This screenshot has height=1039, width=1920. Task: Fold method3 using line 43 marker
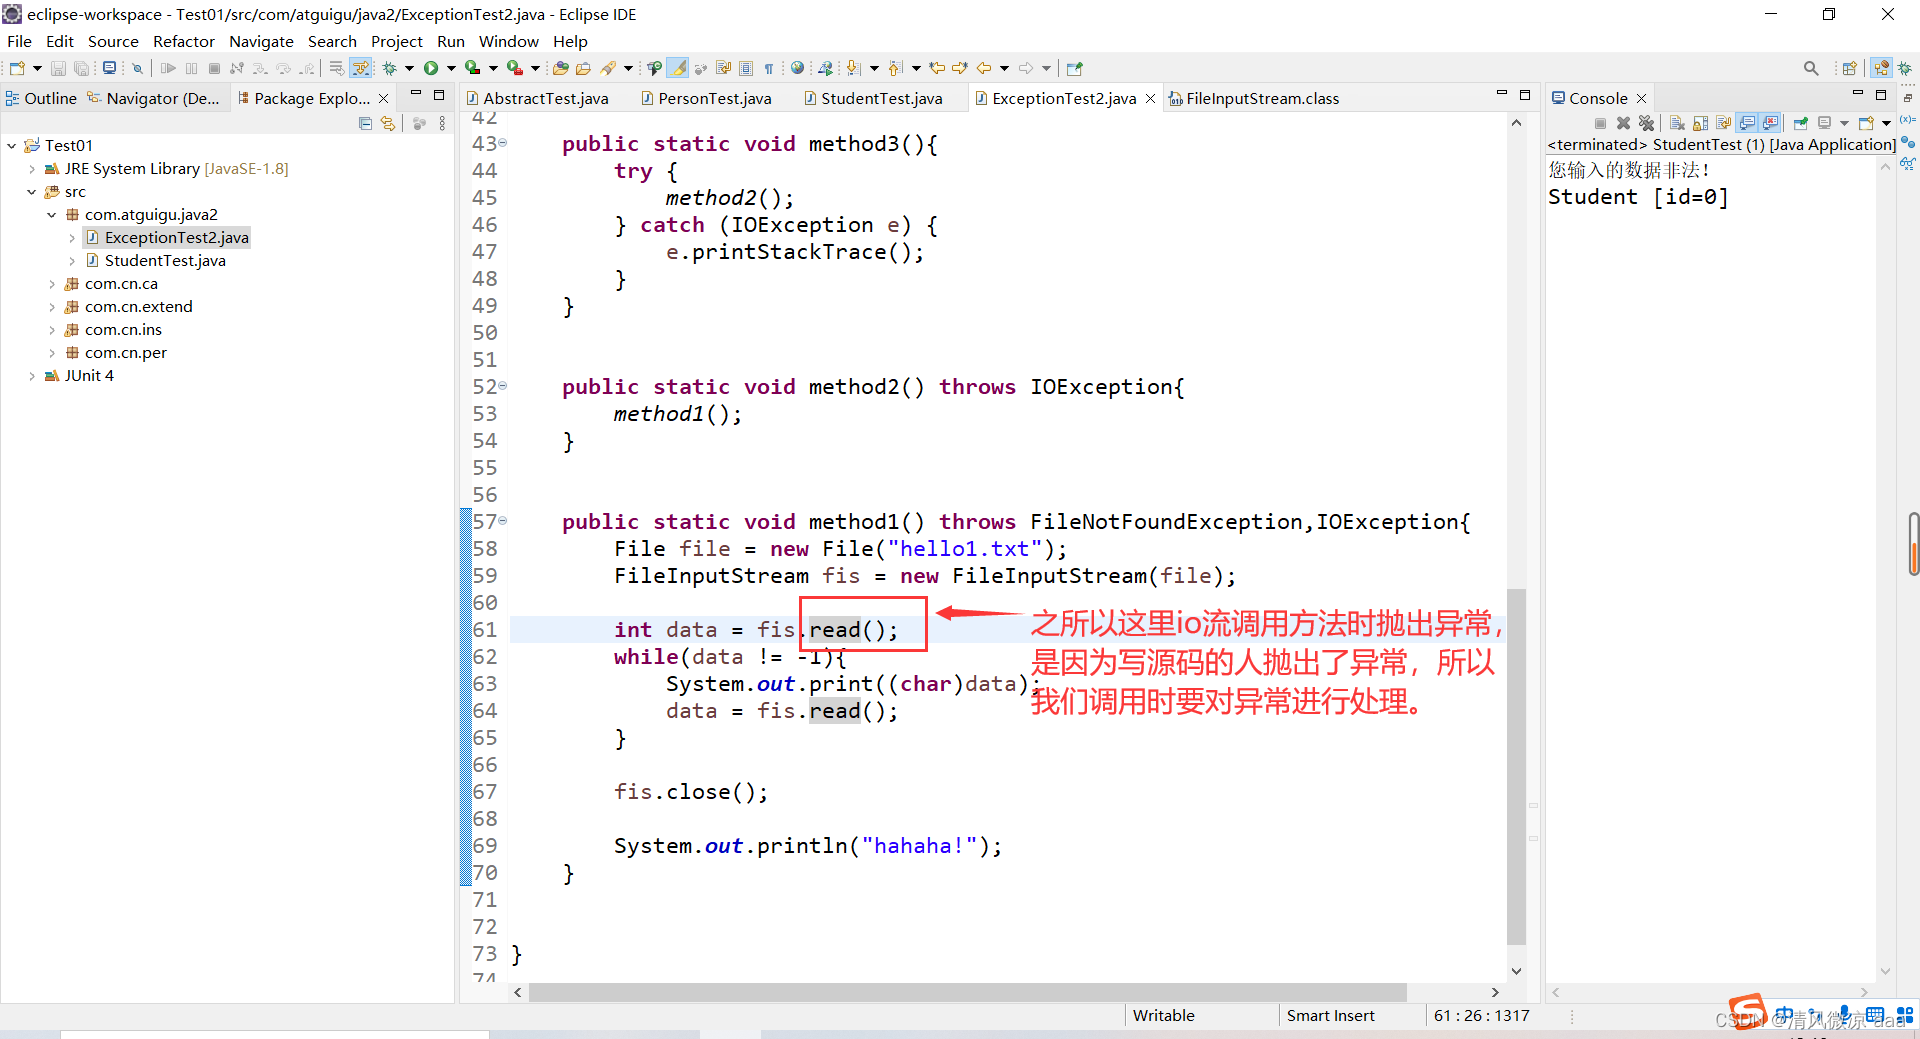[x=503, y=143]
